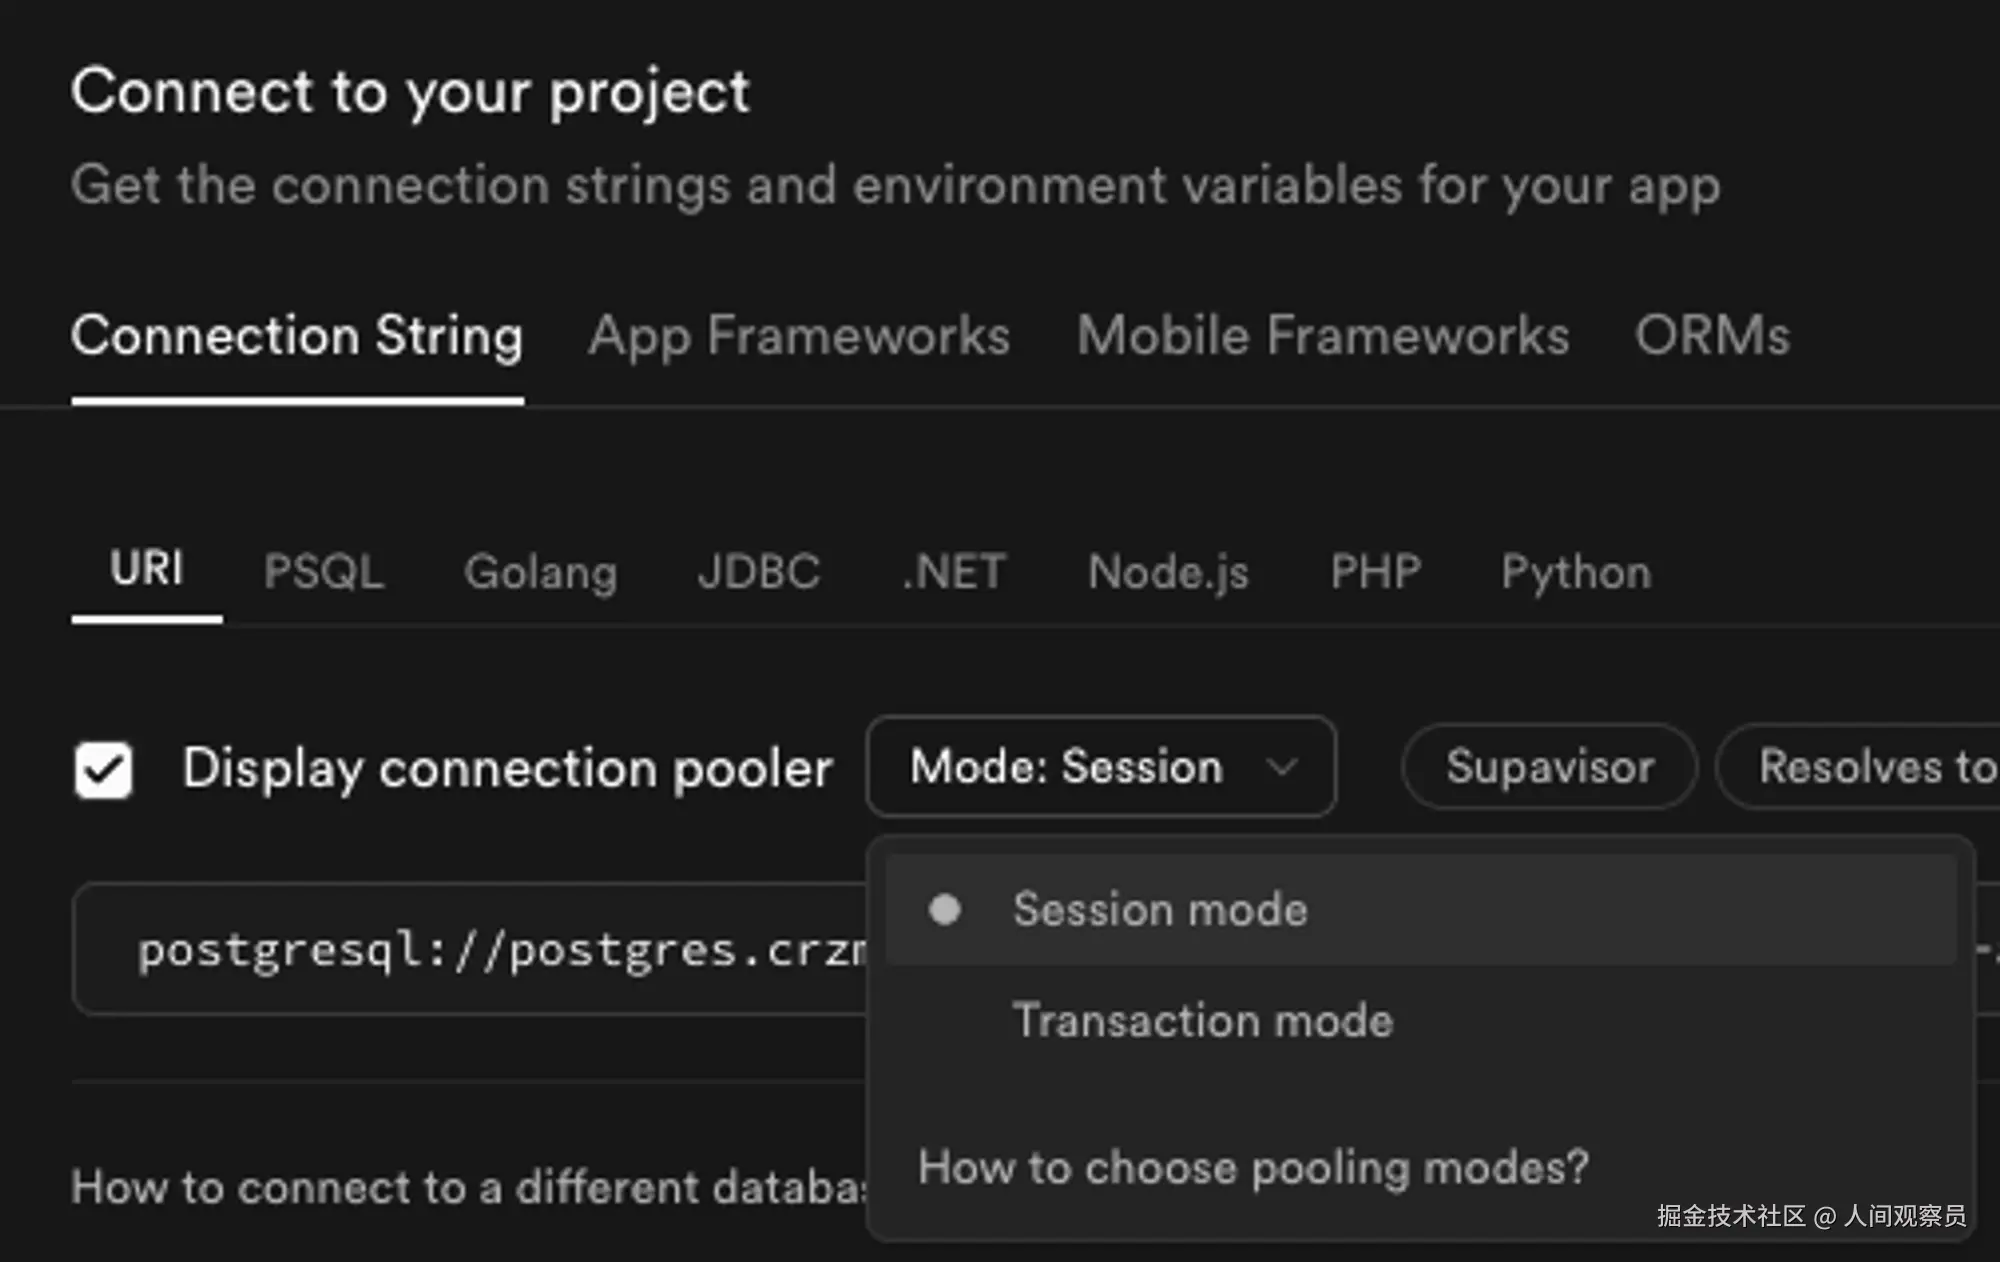The image size is (2000, 1262).
Task: Switch to PHP connection string
Action: pyautogui.click(x=1375, y=572)
